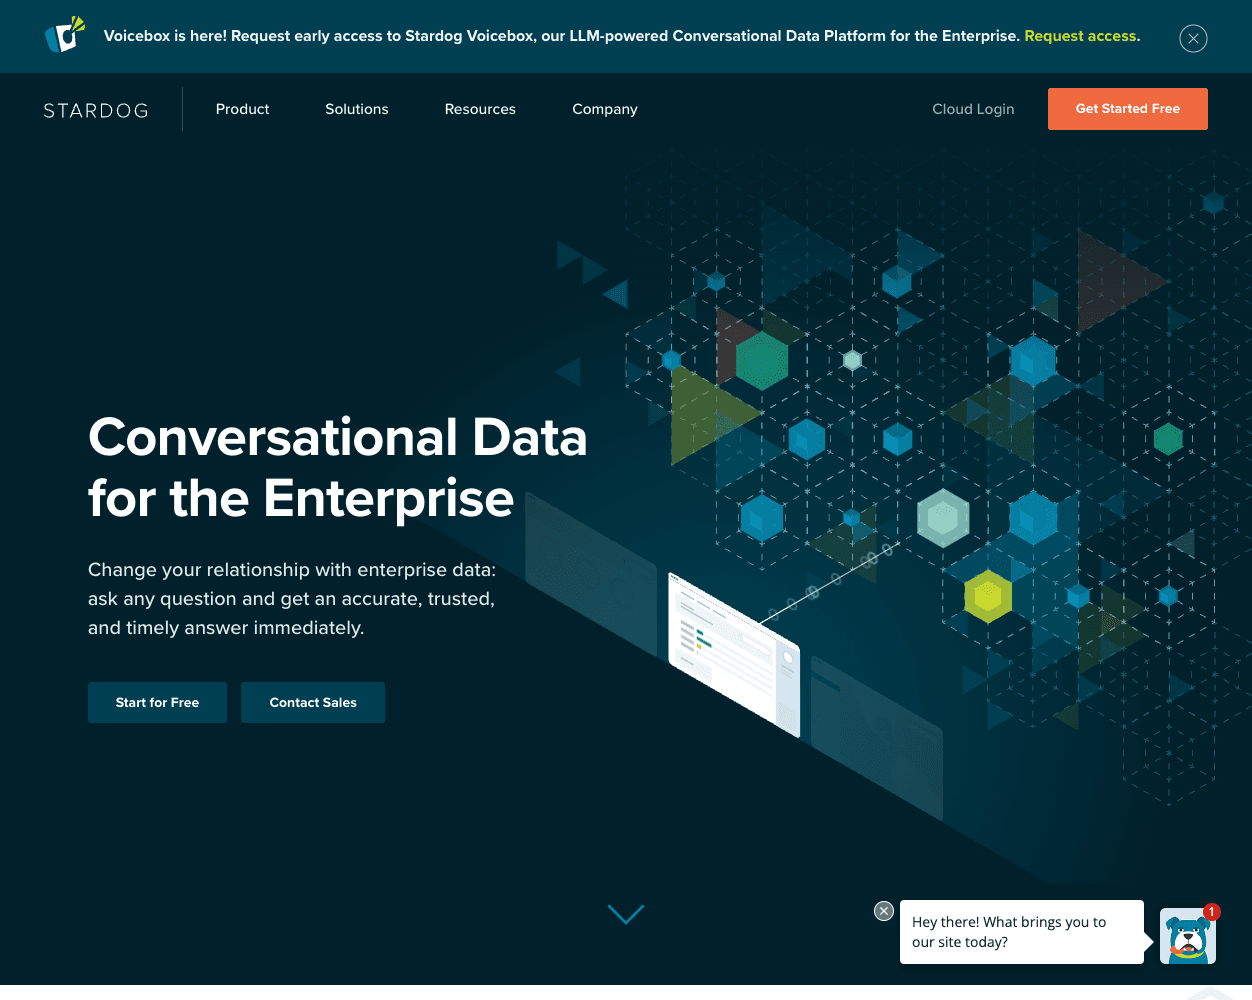Viewport: 1252px width, 1000px height.
Task: Click the dashboard screen illustration
Action: tap(735, 655)
